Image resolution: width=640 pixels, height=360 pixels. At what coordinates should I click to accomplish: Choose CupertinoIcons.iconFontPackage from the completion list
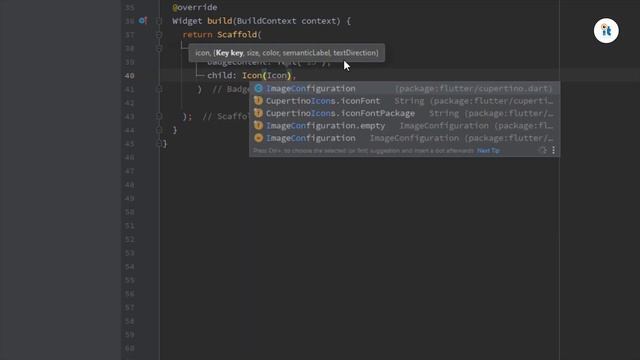404,113
